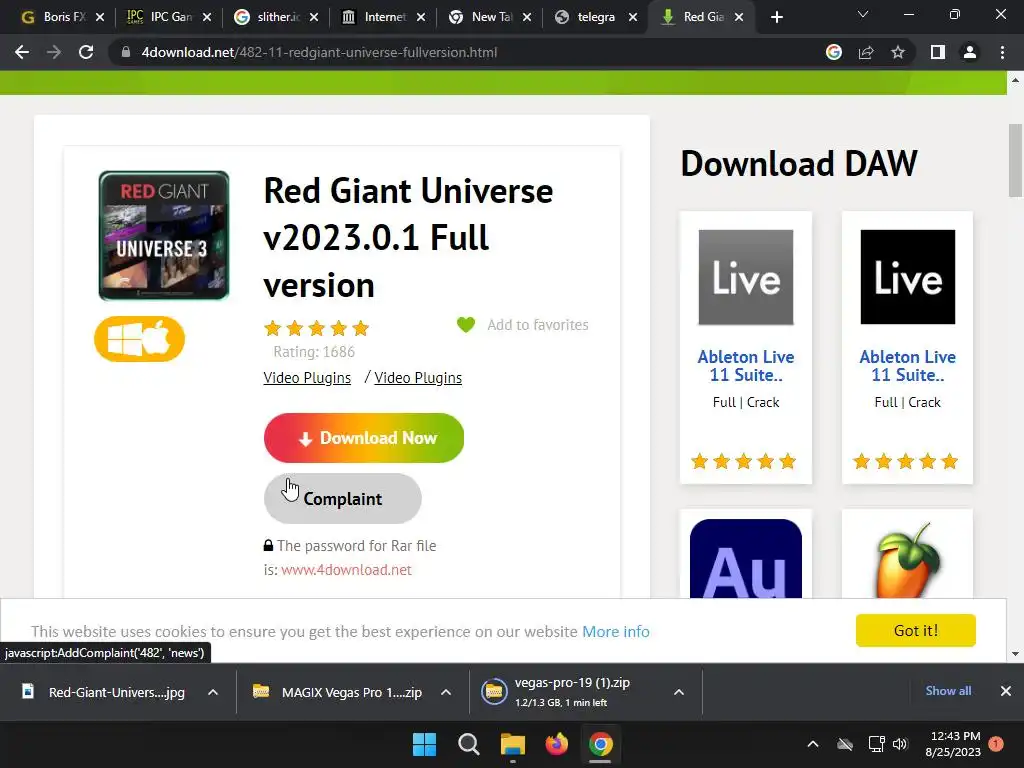Expand options for vegas-pro-19 zip download
This screenshot has height=768, width=1024.
tap(679, 692)
